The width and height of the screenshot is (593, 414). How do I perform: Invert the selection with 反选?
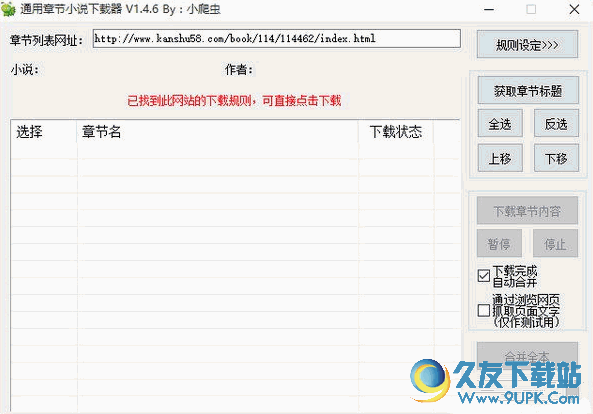pyautogui.click(x=556, y=124)
